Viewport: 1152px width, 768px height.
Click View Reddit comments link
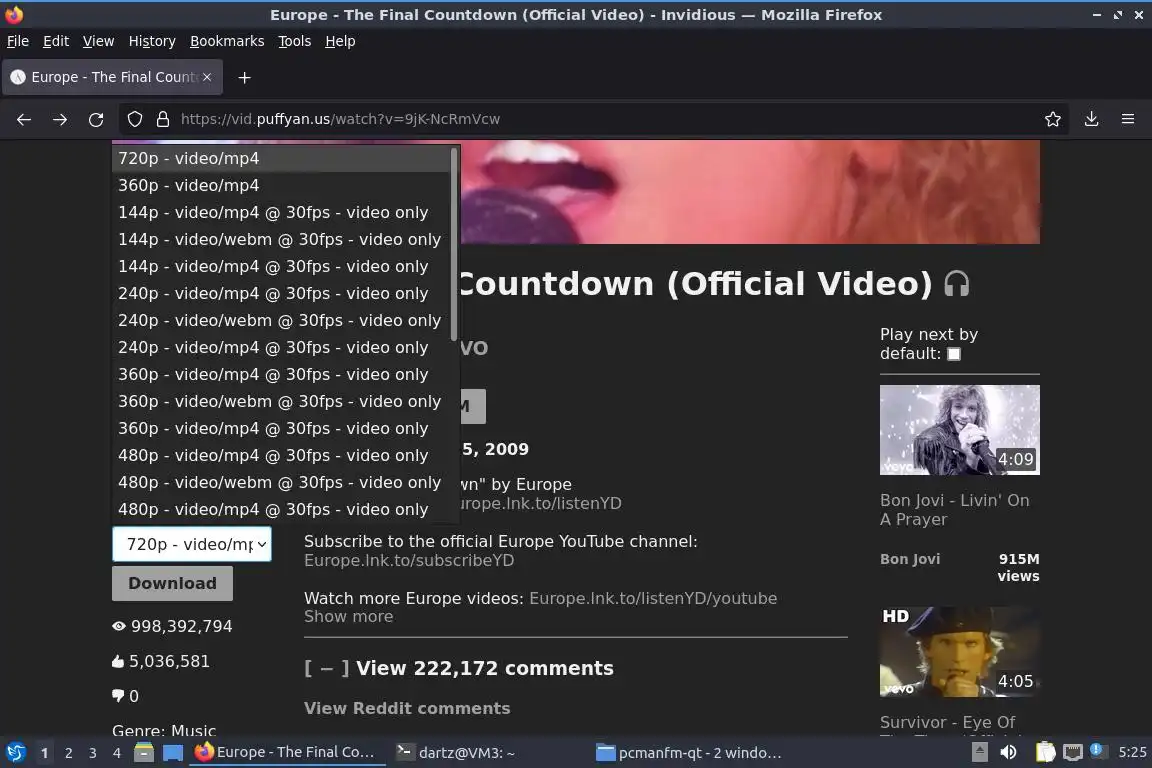point(407,708)
